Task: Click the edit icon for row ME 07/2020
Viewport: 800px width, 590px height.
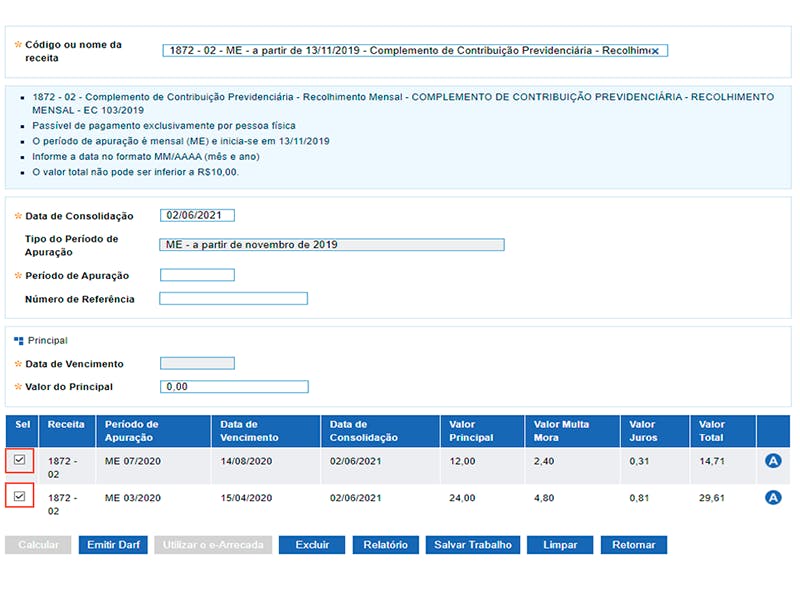Action: point(773,461)
